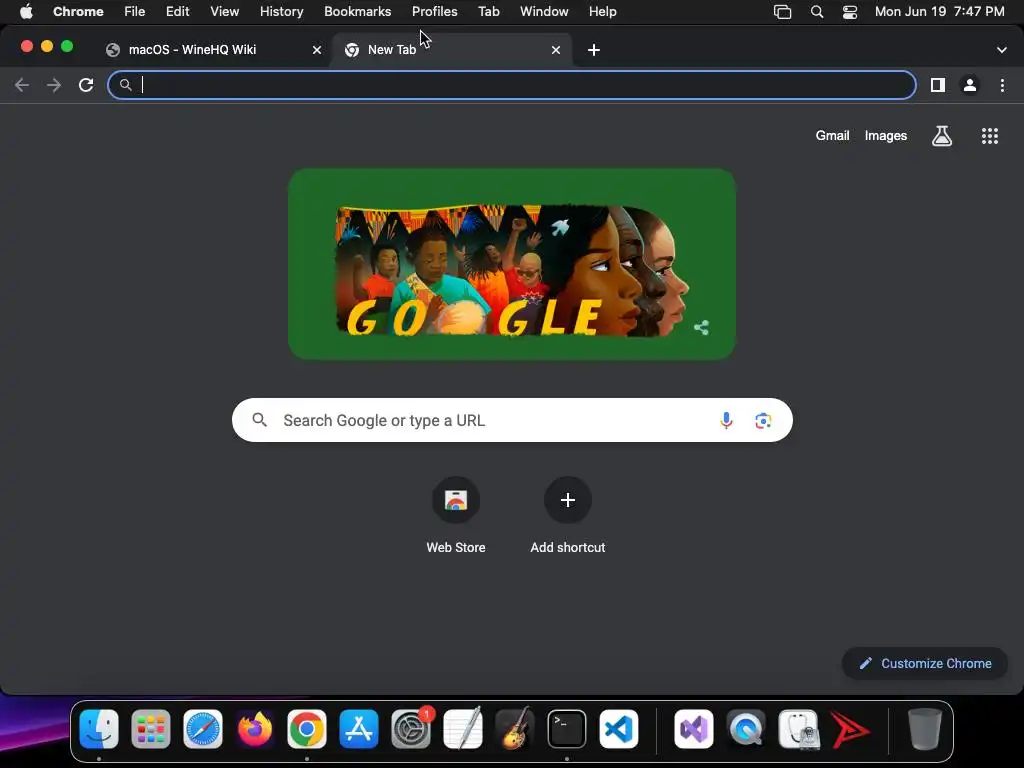The width and height of the screenshot is (1024, 768).
Task: Launch Firefox from the Dock
Action: click(x=255, y=729)
